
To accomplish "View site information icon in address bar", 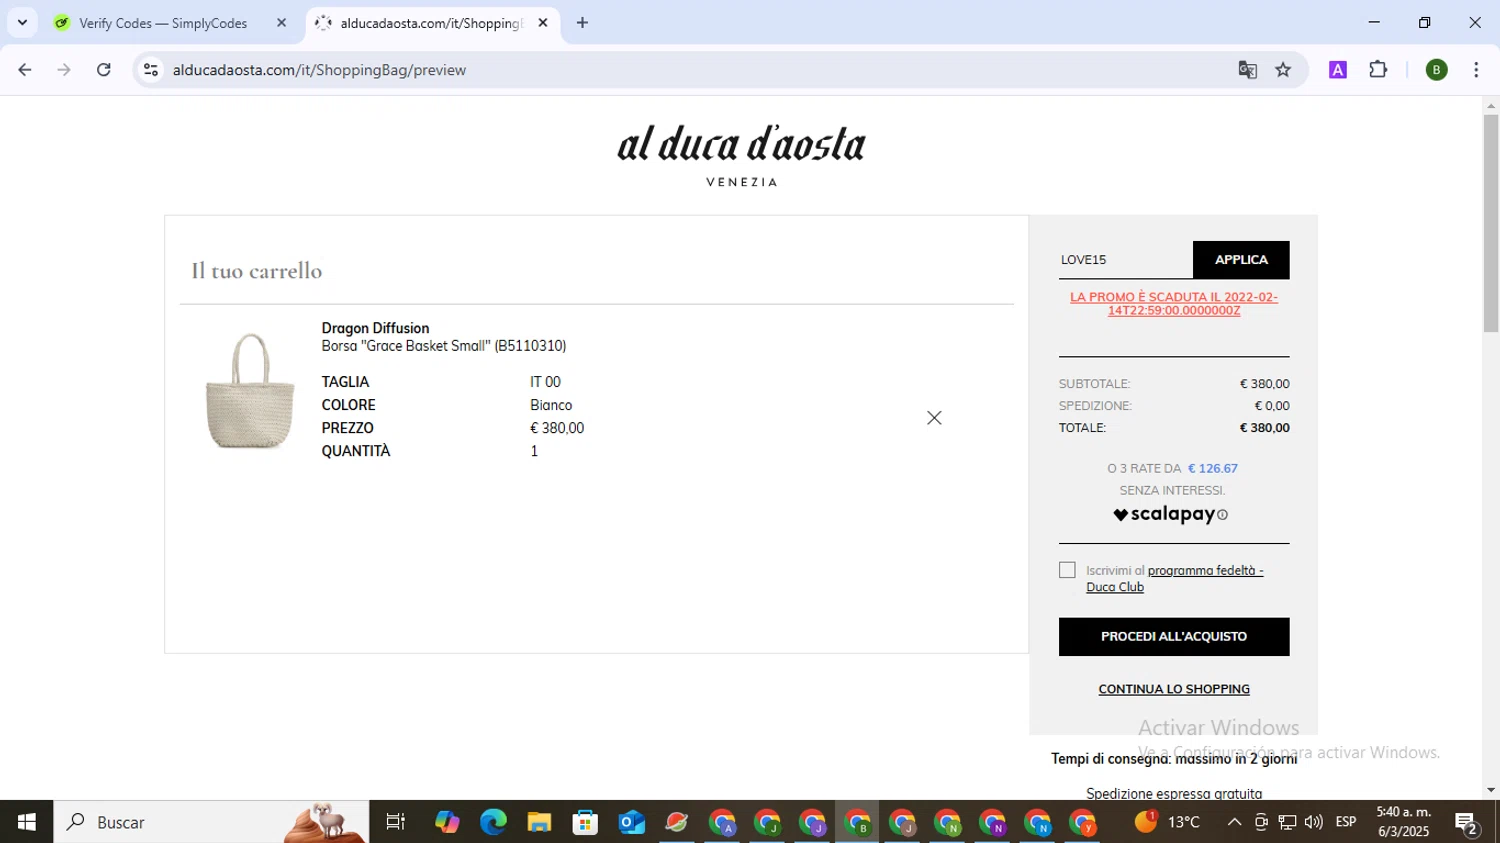I will [151, 70].
